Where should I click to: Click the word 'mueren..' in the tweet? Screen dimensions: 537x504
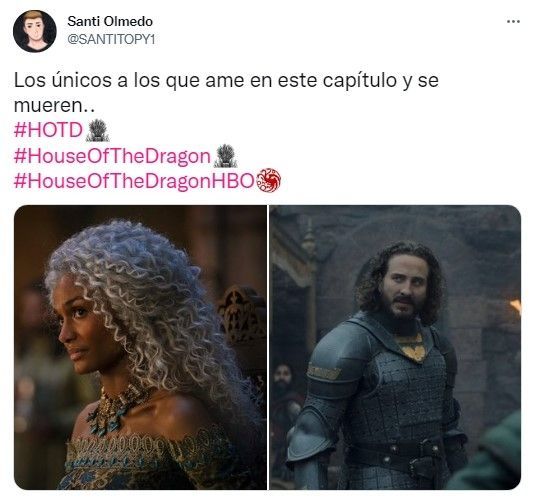(x=54, y=105)
